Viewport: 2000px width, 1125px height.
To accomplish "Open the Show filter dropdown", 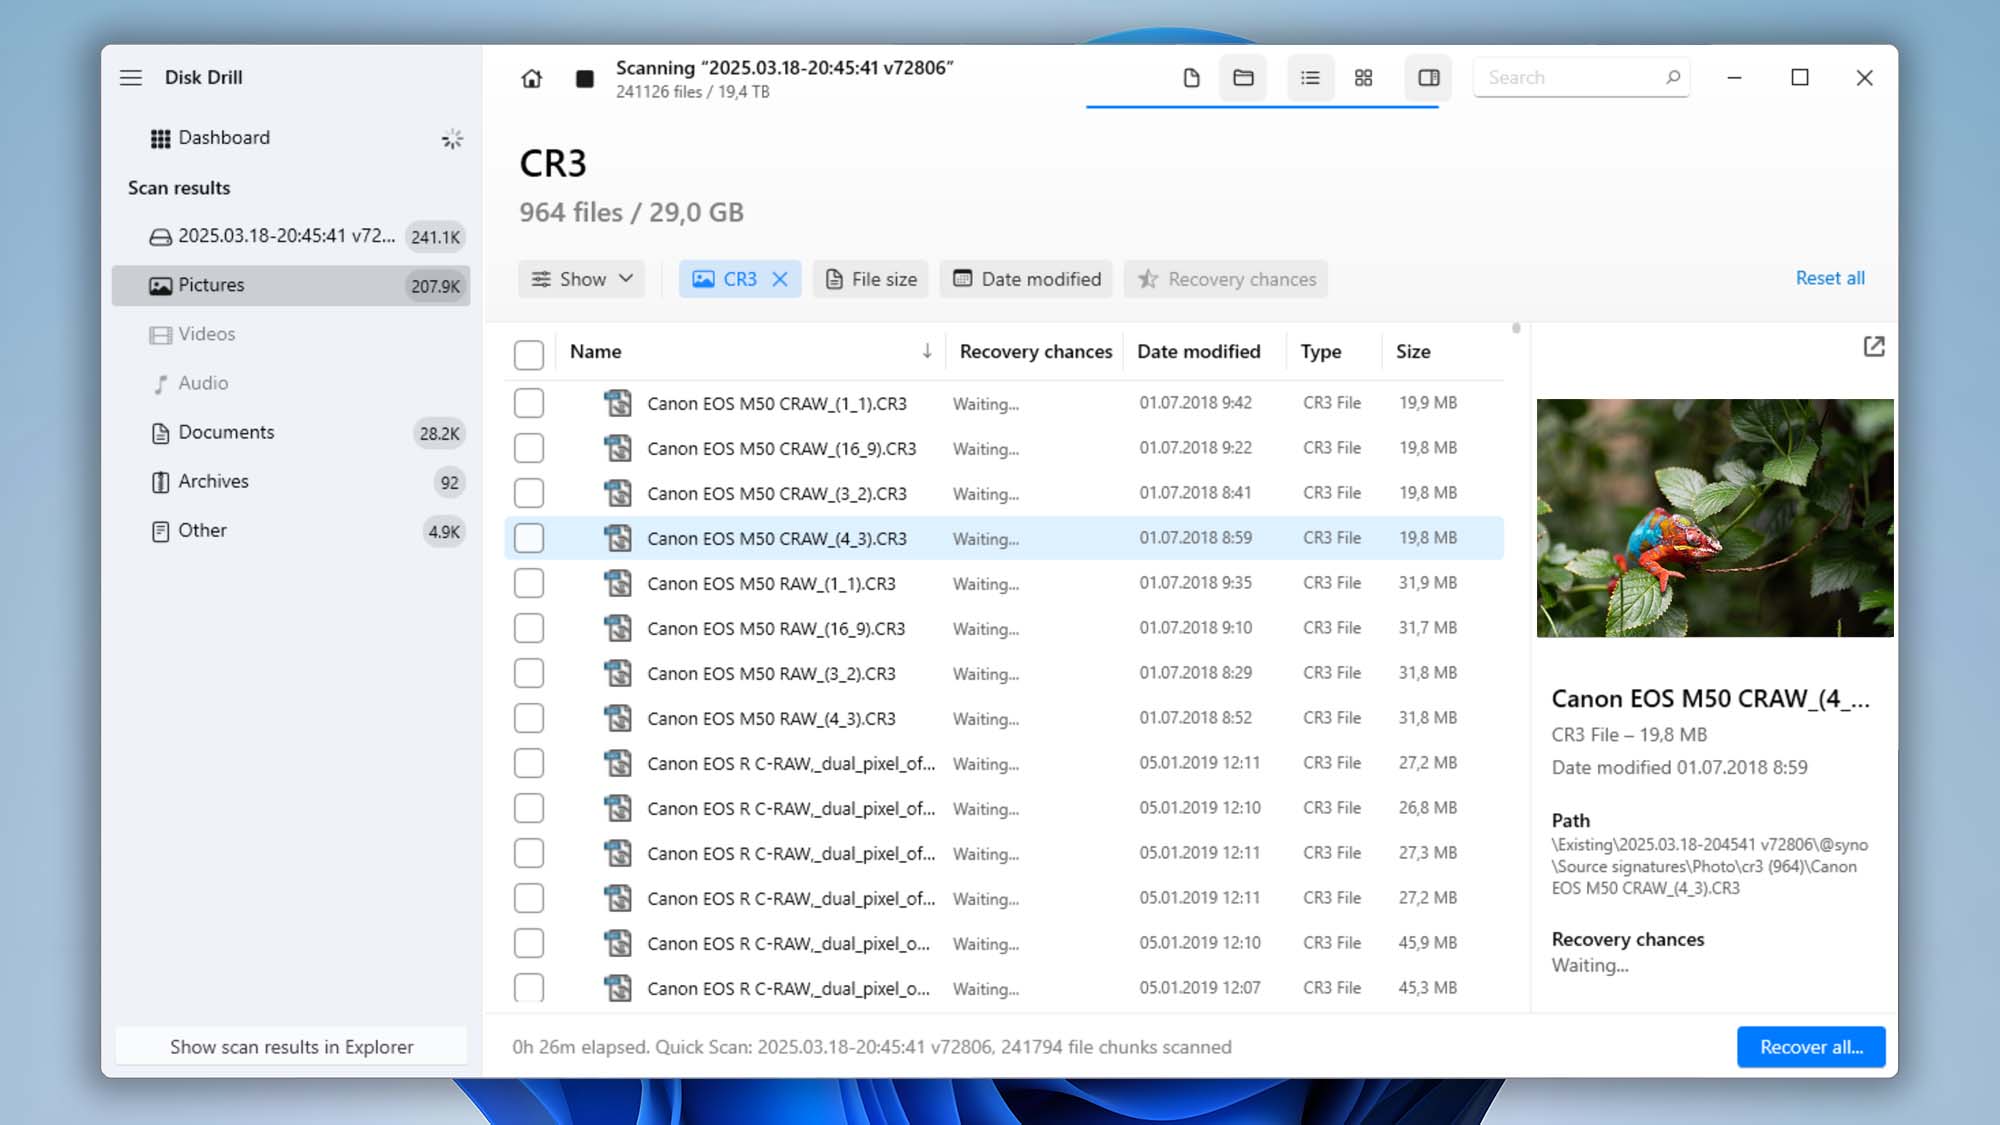I will click(x=581, y=279).
